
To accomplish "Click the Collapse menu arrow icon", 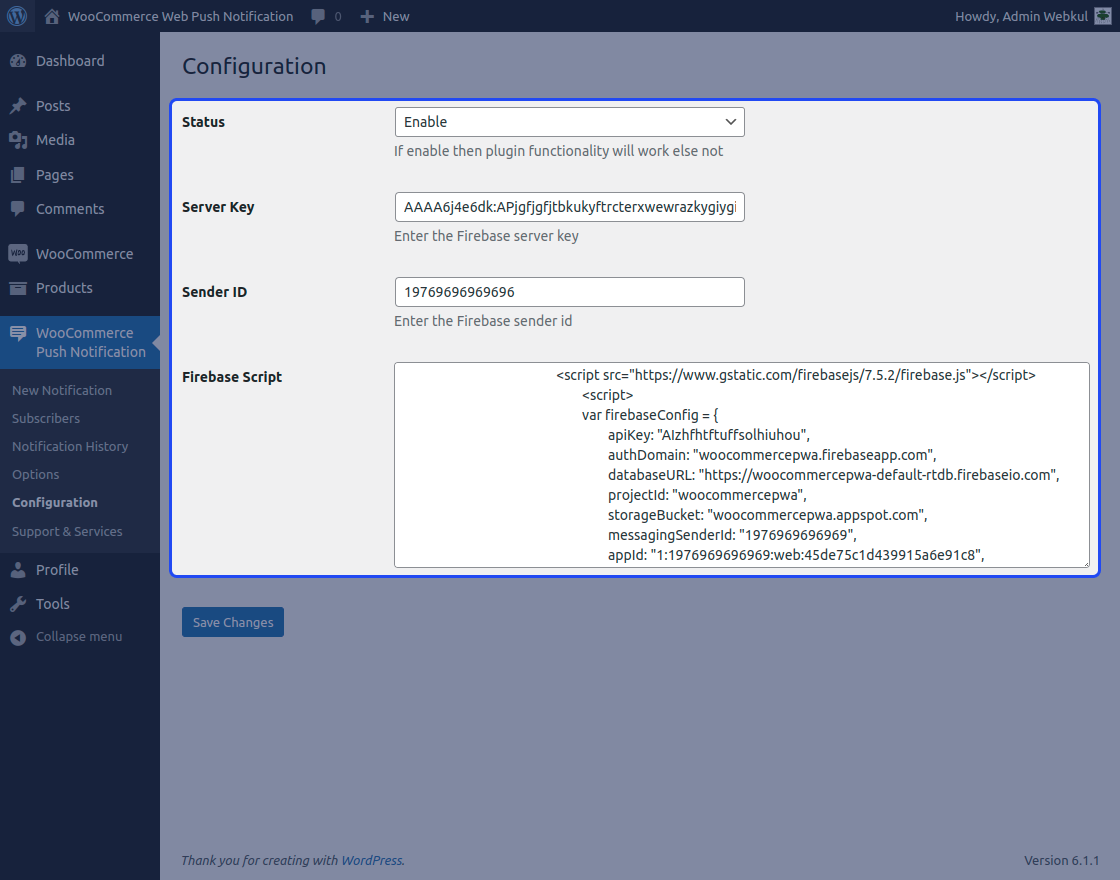I will click(x=18, y=637).
